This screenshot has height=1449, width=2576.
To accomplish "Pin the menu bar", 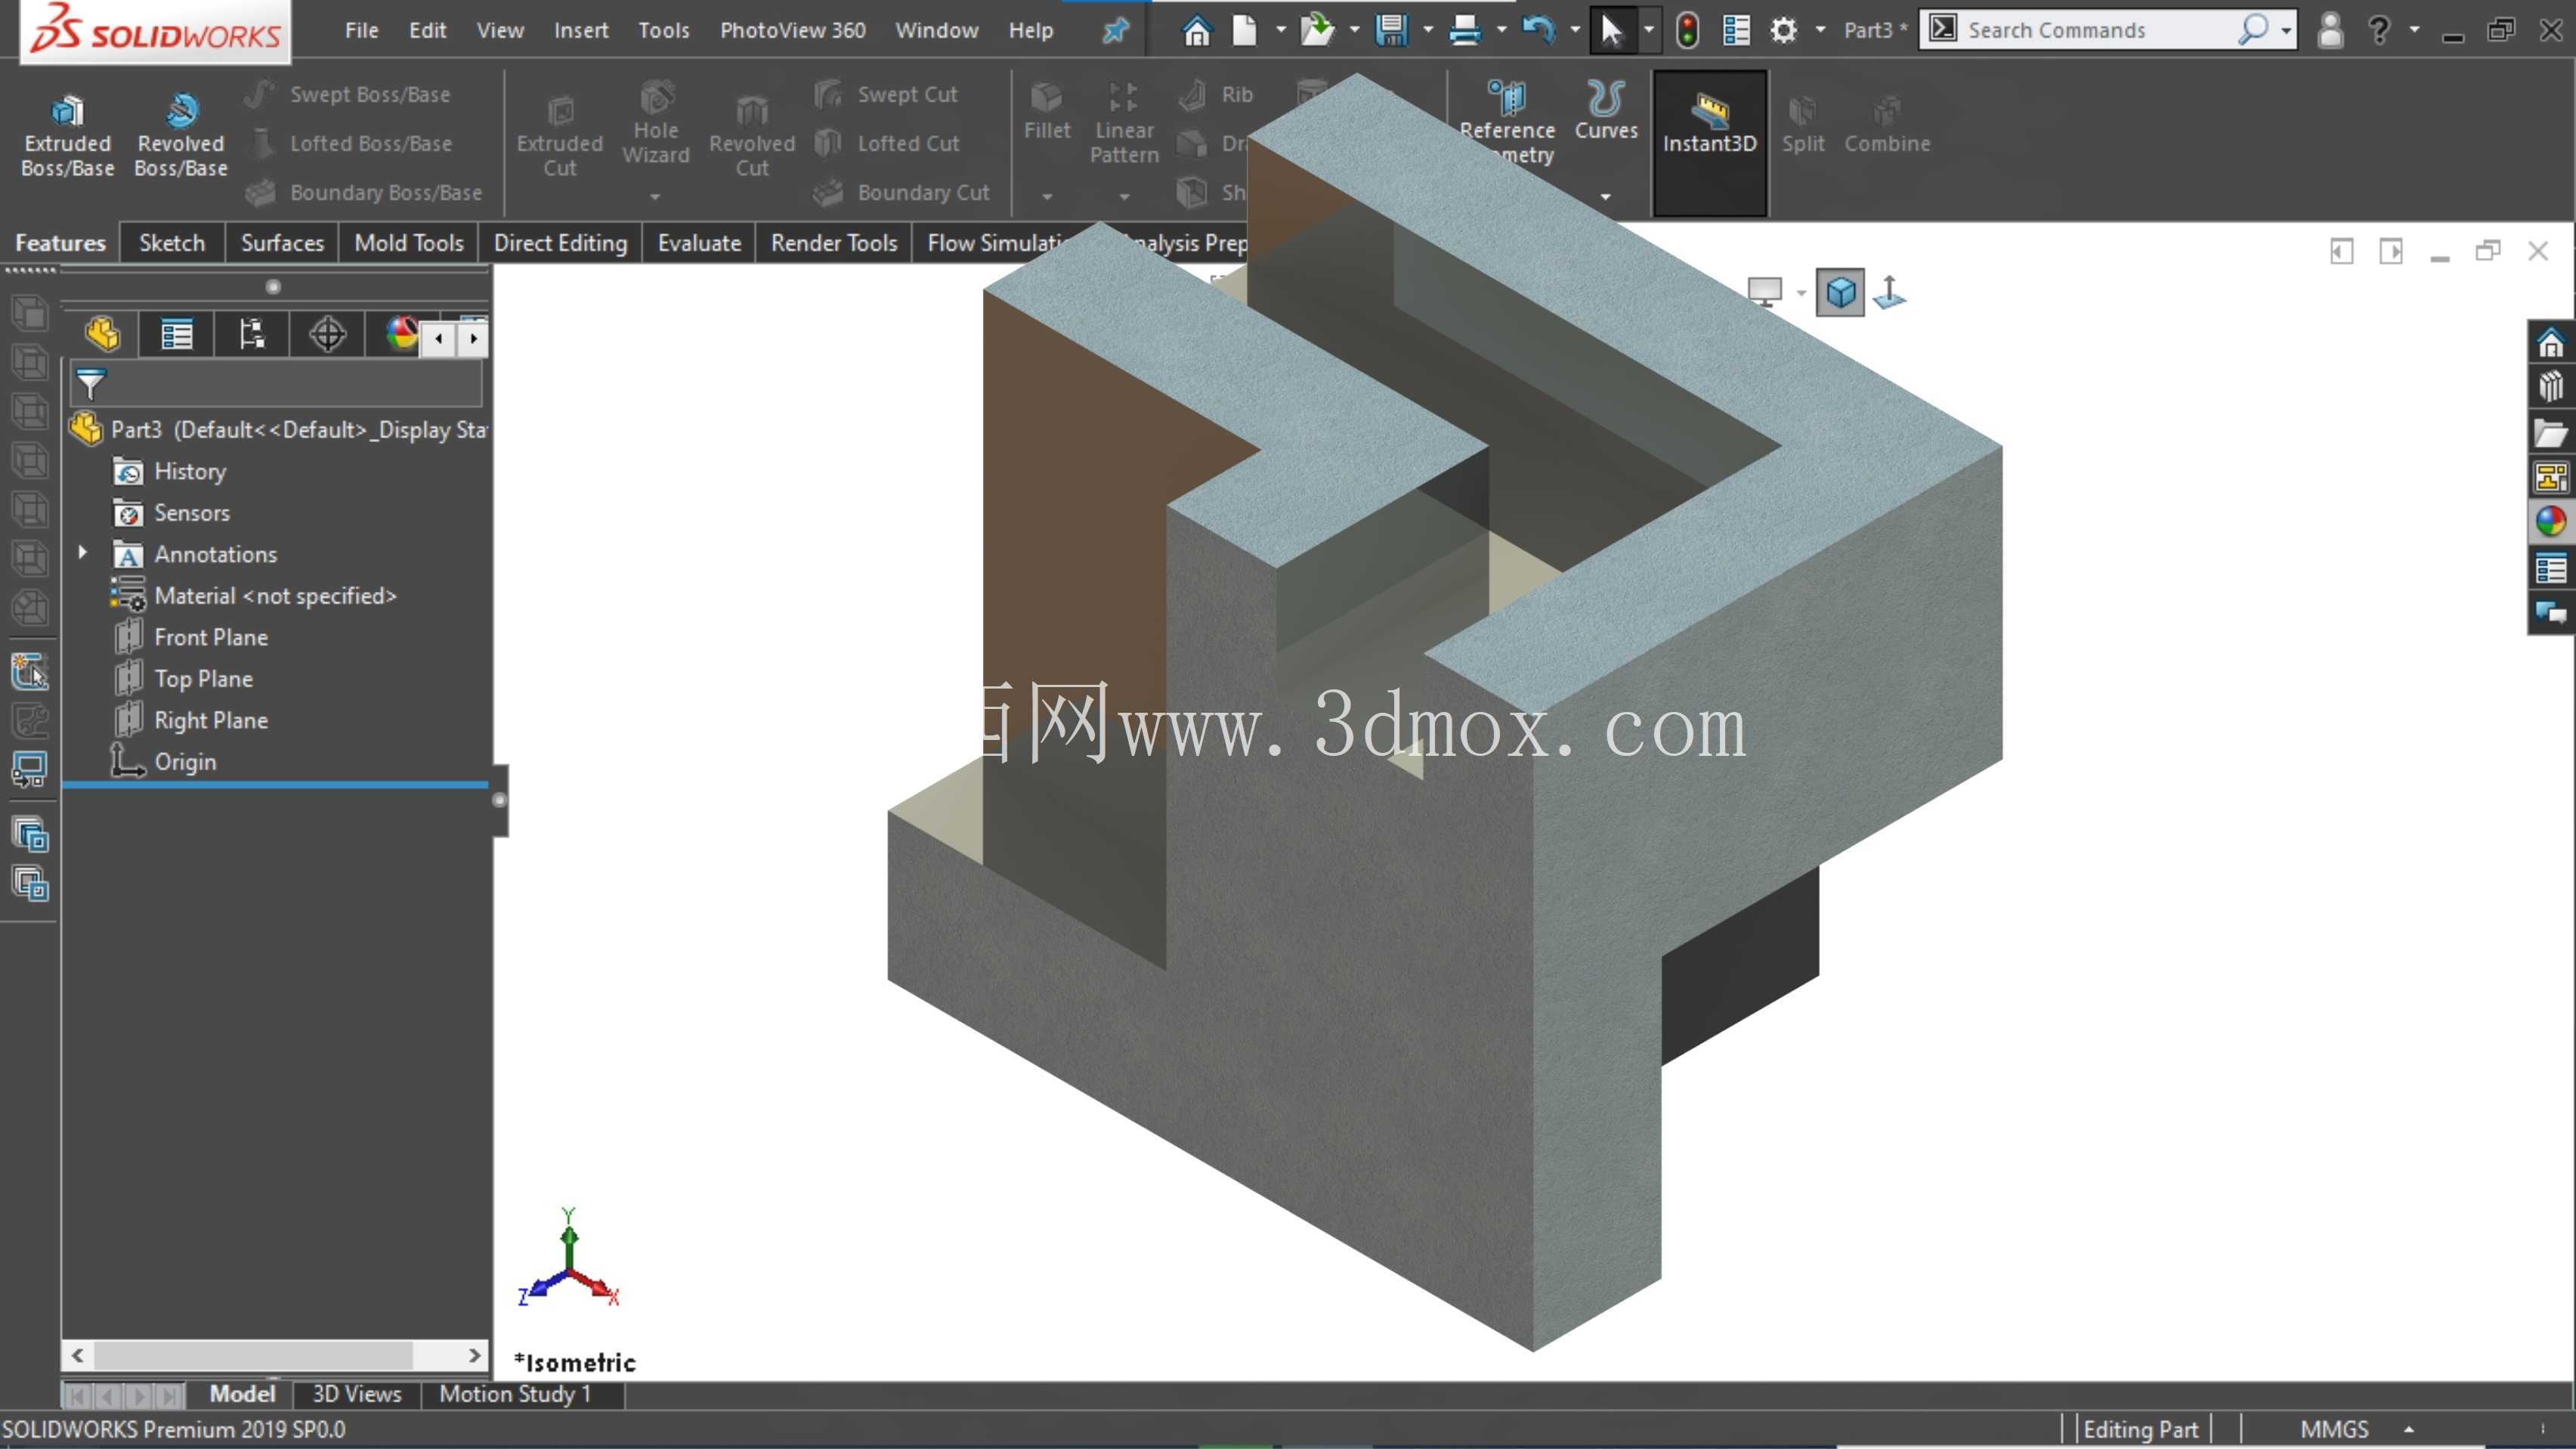I will coord(1114,30).
